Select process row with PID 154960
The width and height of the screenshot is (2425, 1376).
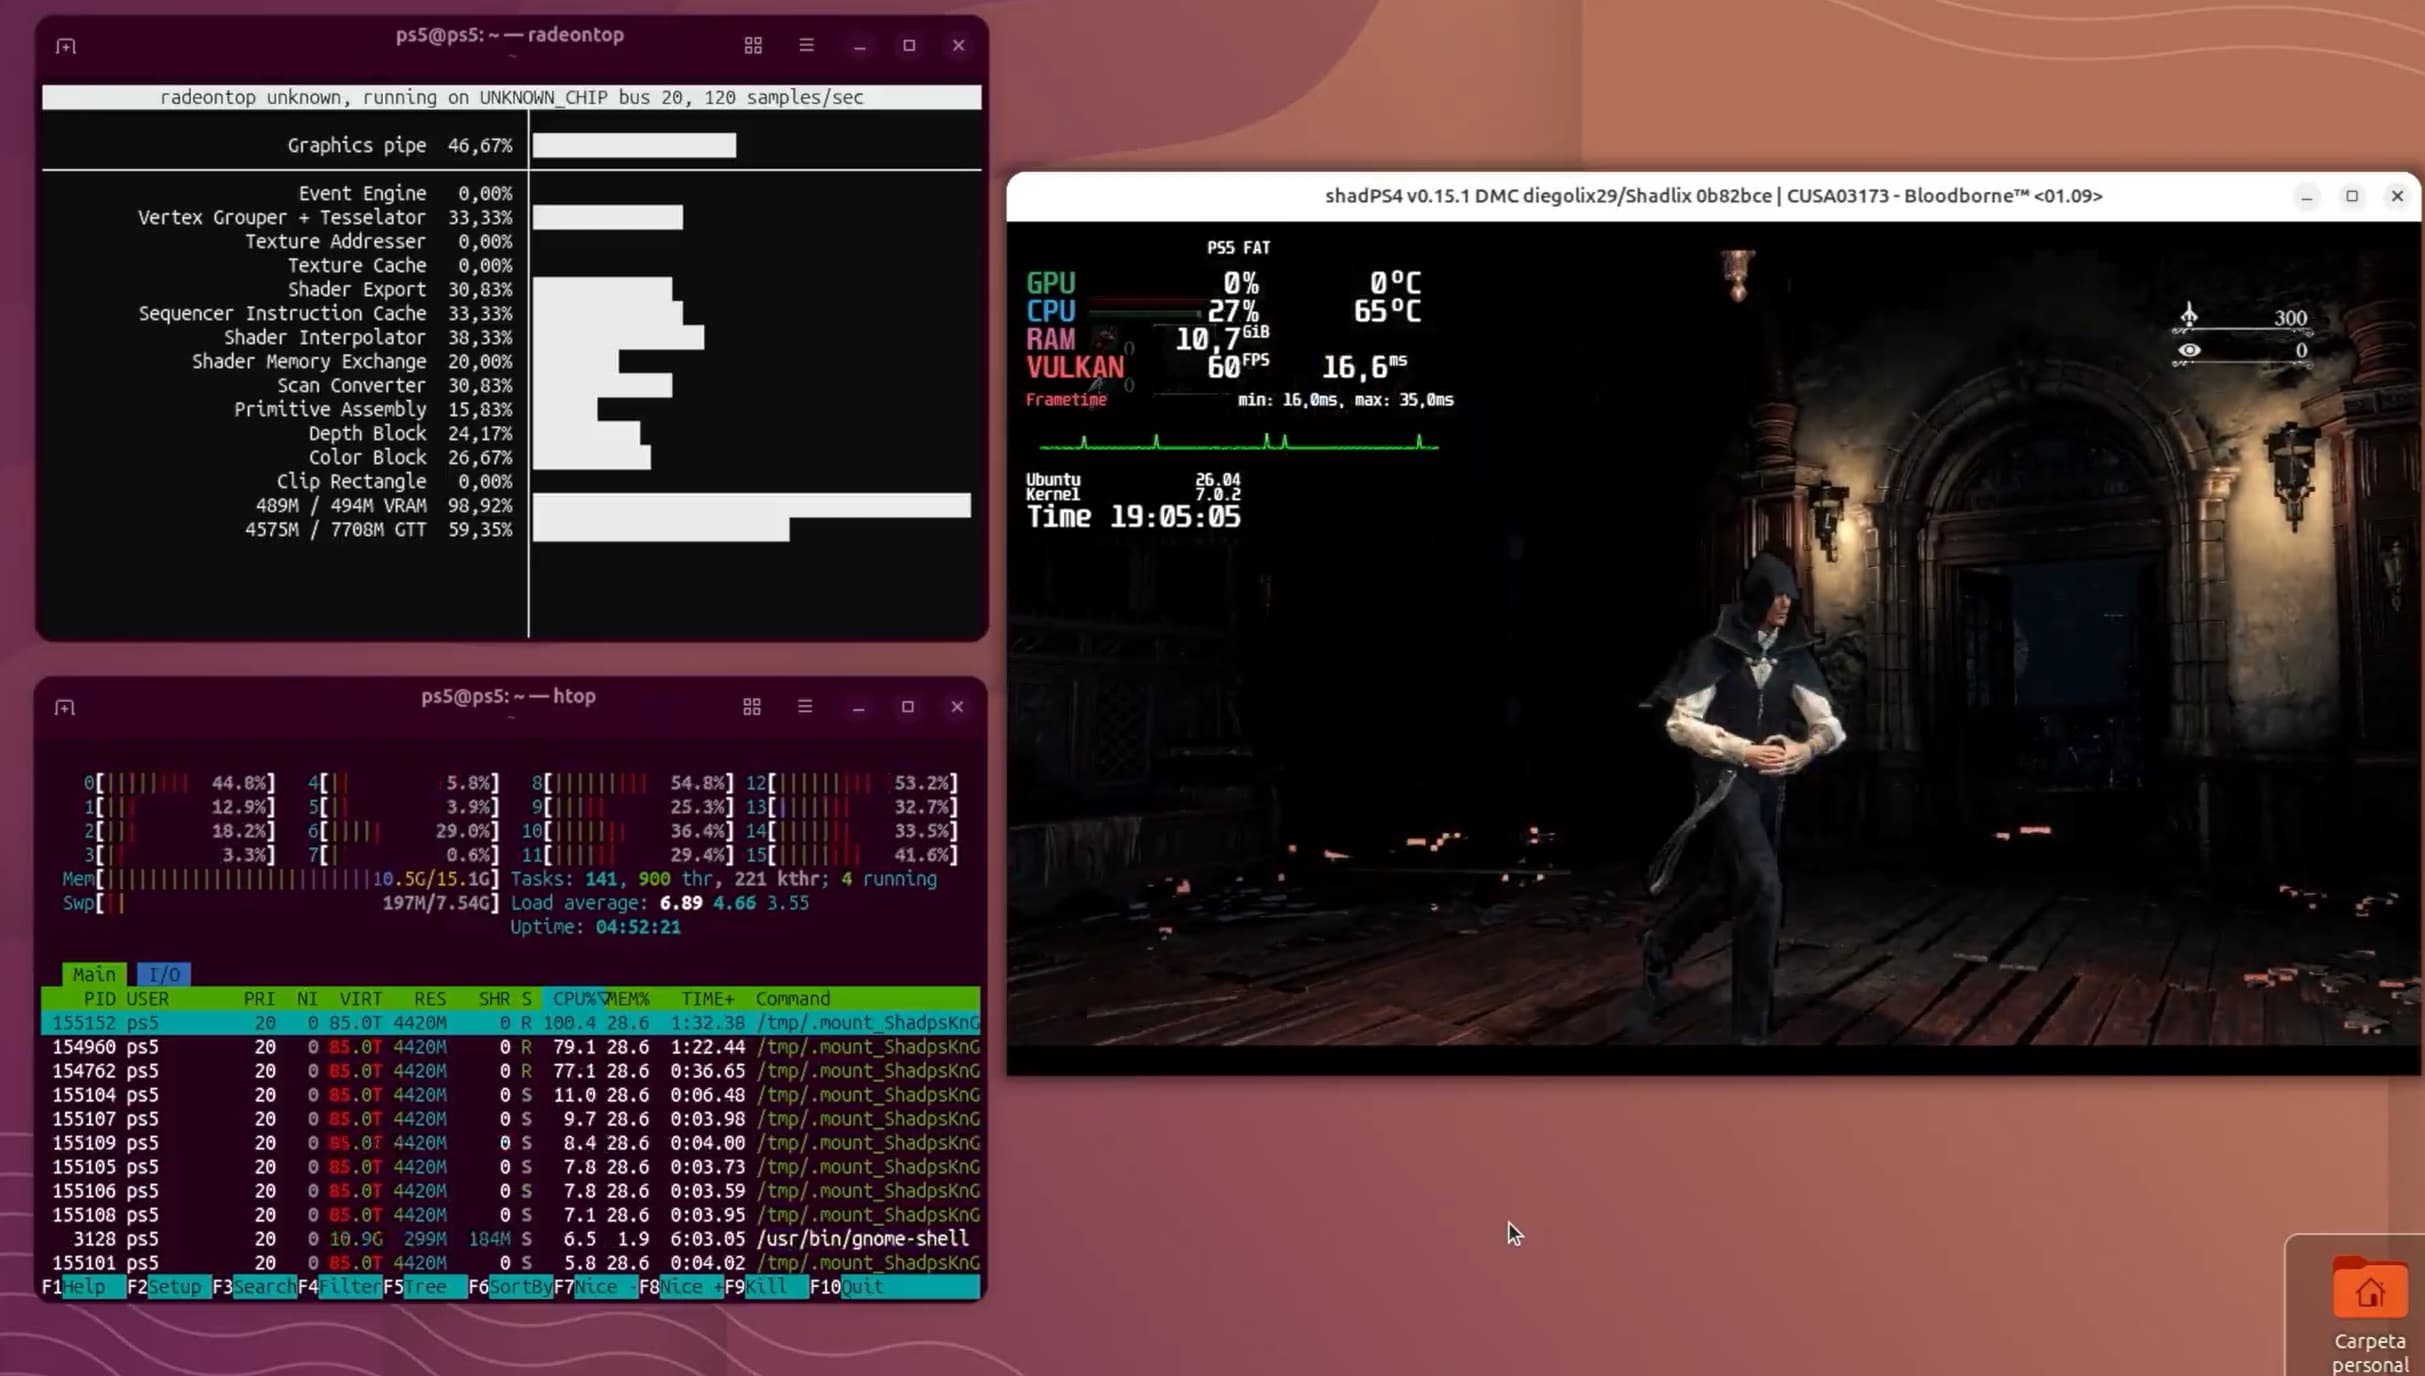tap(511, 1046)
